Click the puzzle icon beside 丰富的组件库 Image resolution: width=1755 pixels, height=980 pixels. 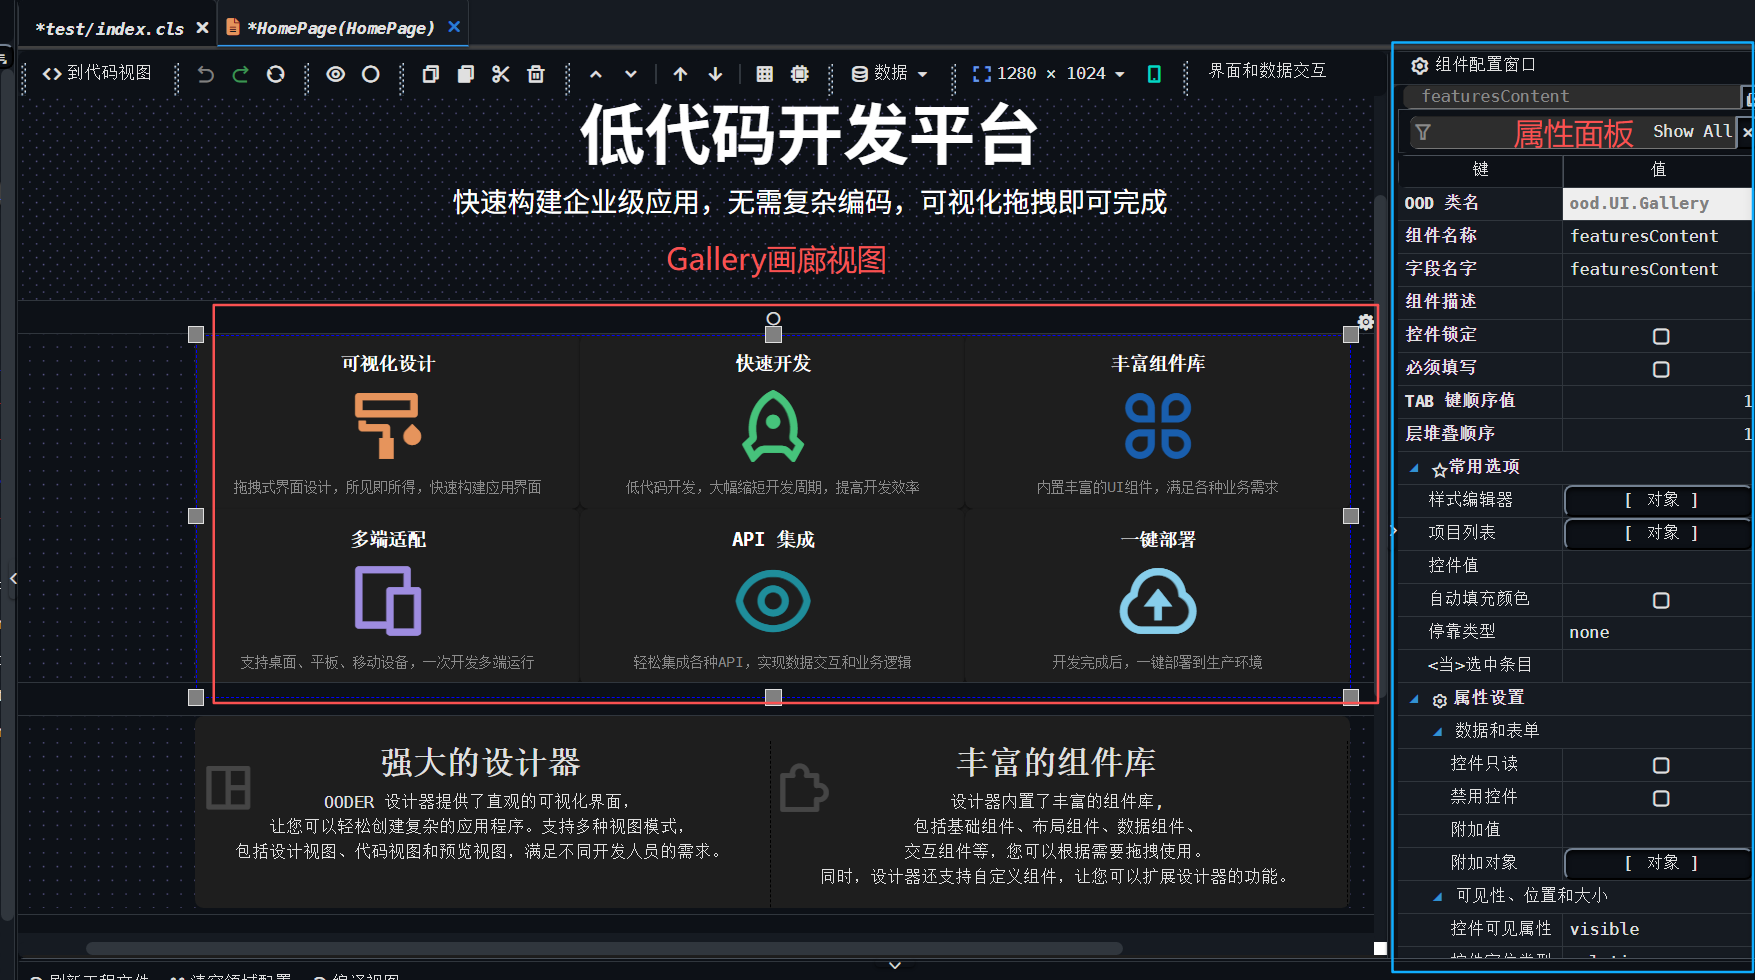pyautogui.click(x=803, y=788)
